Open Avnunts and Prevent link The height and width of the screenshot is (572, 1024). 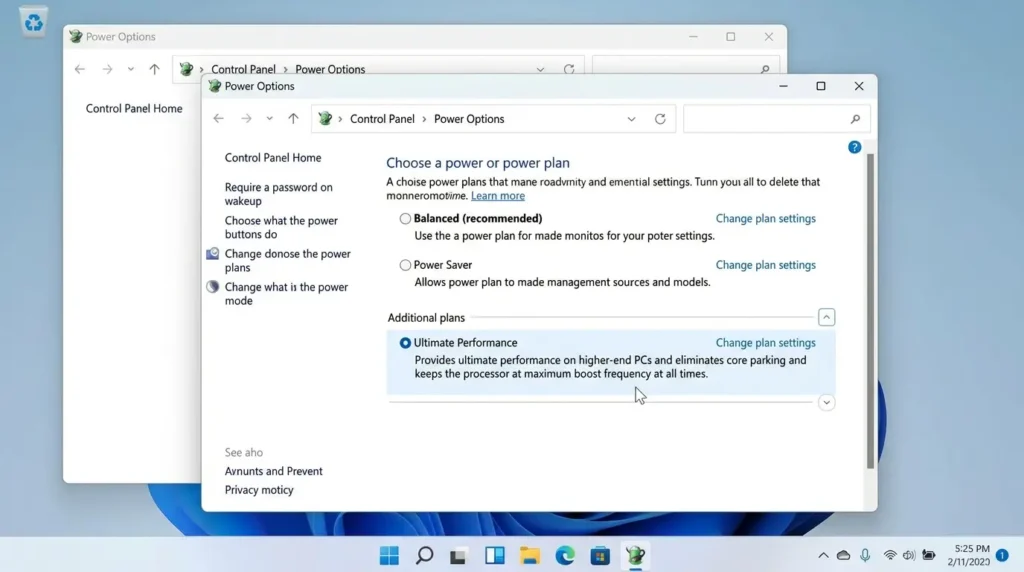point(274,471)
